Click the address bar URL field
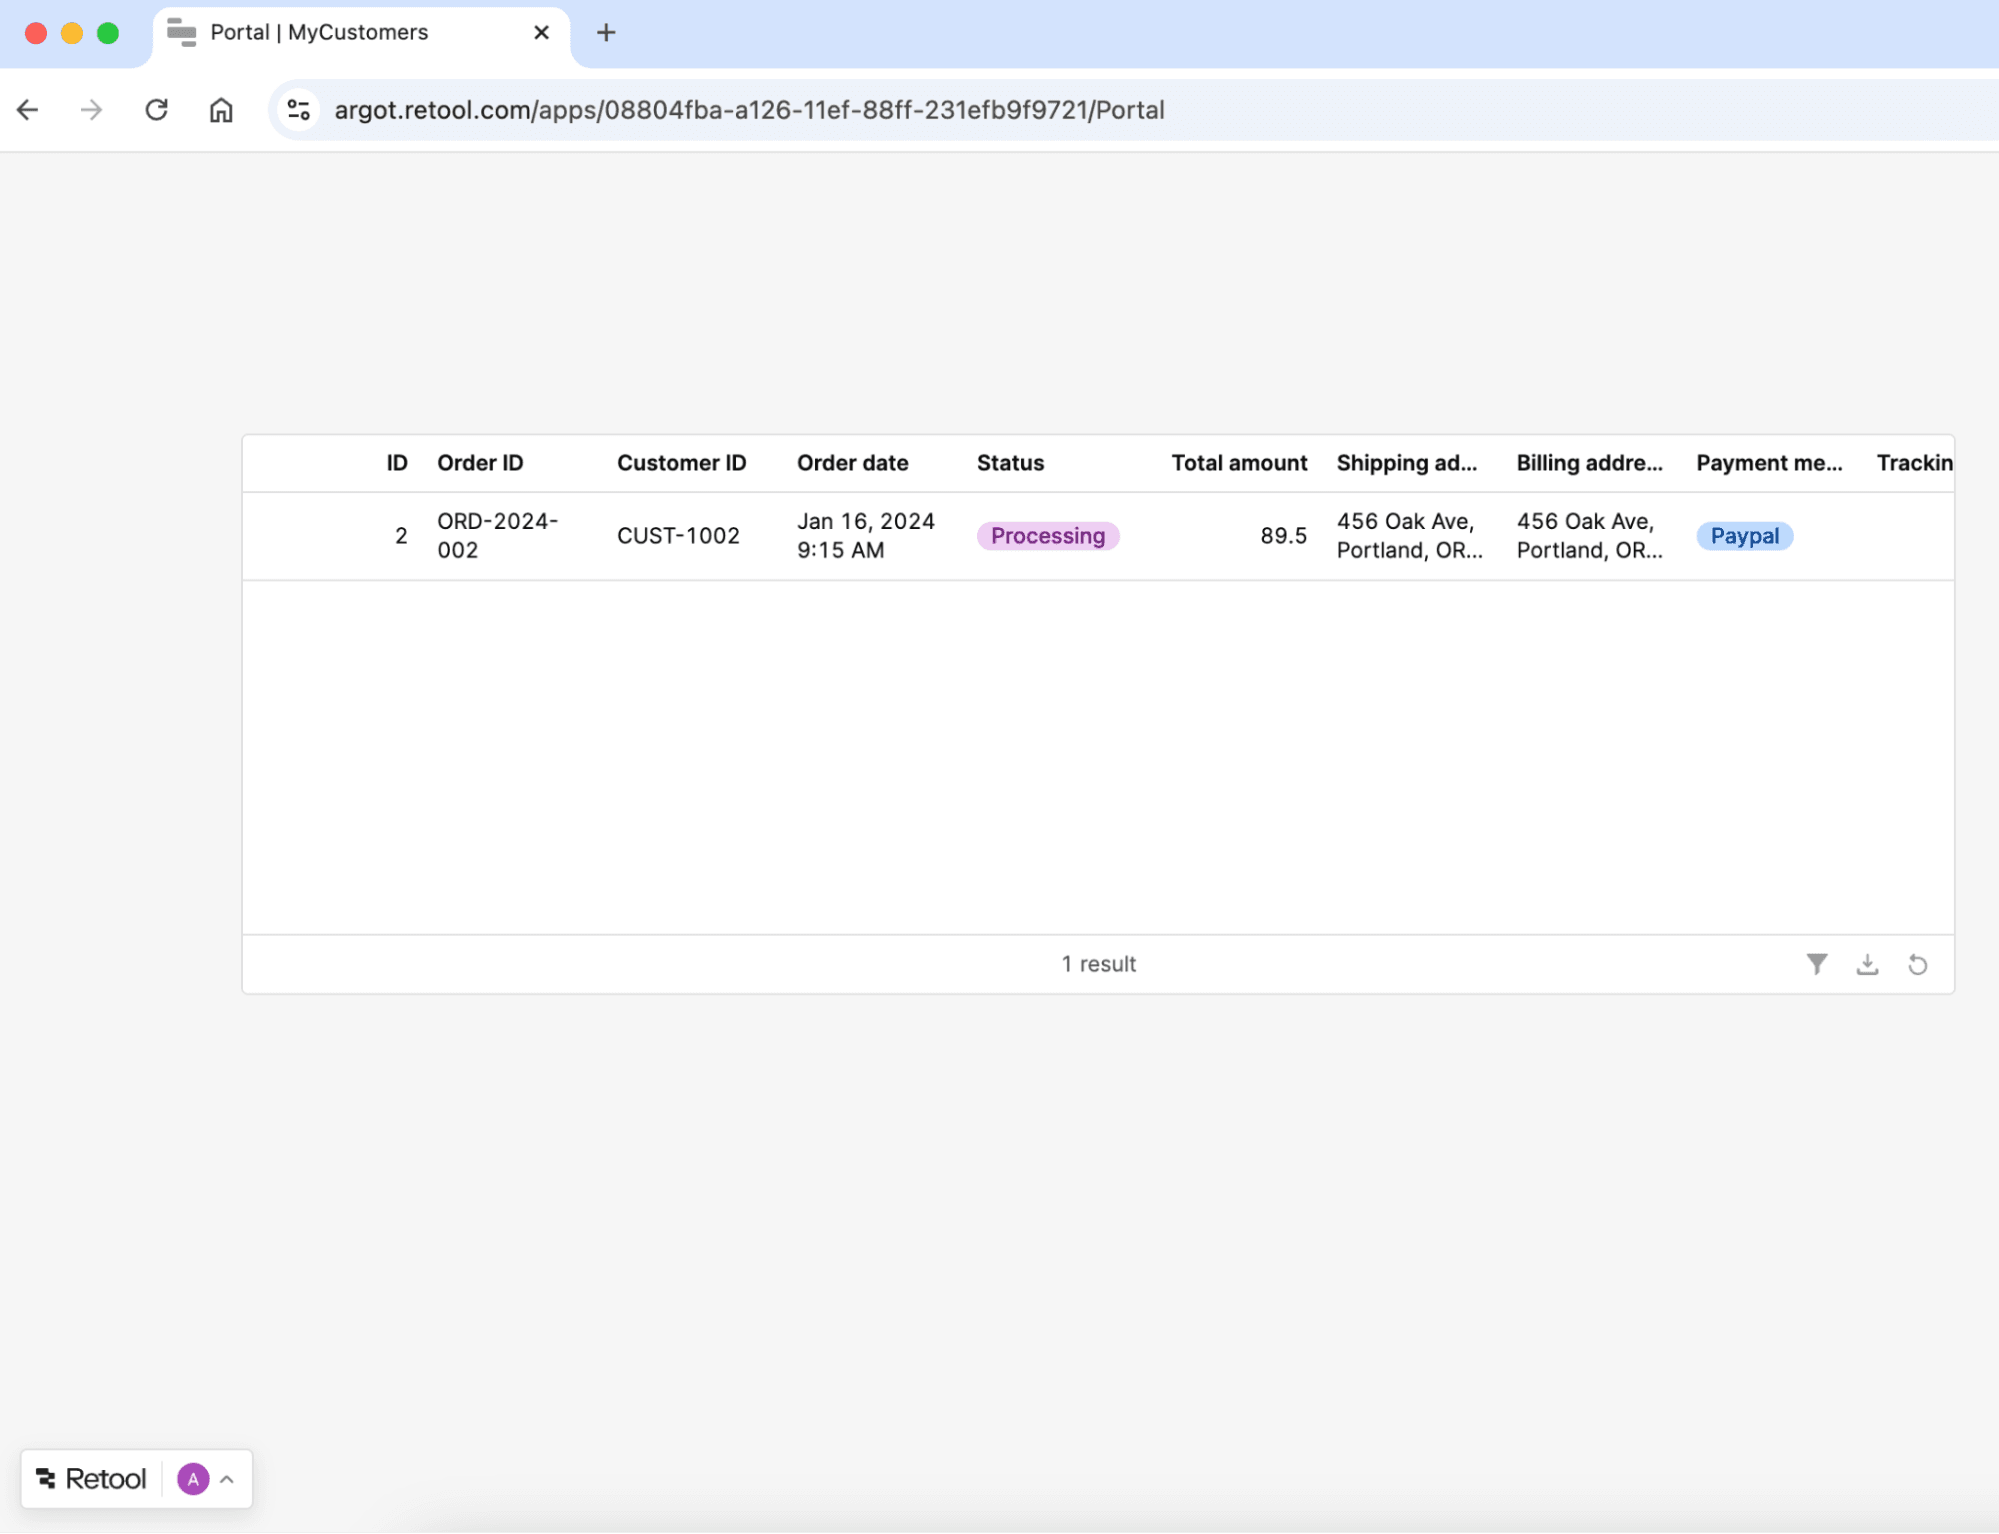This screenshot has height=1534, width=1999. 748,110
